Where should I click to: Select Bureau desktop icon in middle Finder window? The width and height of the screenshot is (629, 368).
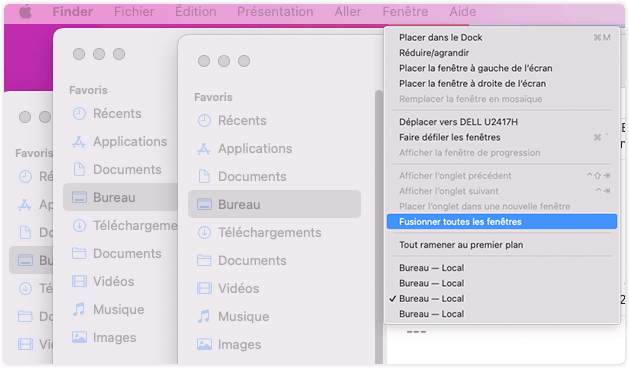coord(79,197)
